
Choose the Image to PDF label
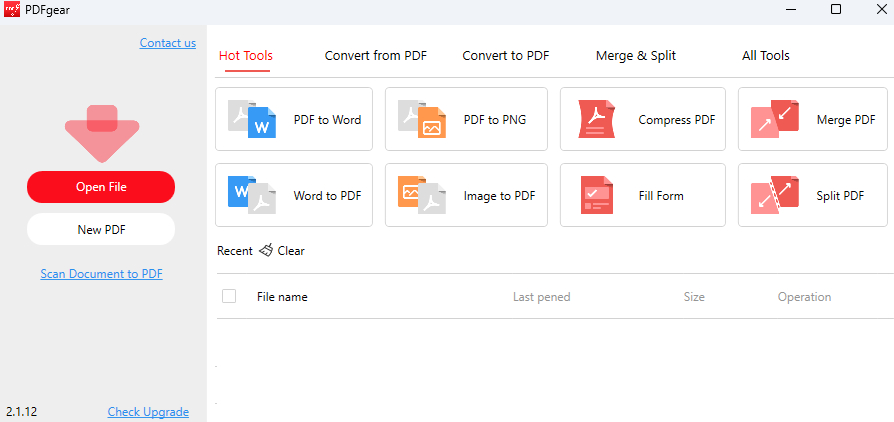pos(499,196)
